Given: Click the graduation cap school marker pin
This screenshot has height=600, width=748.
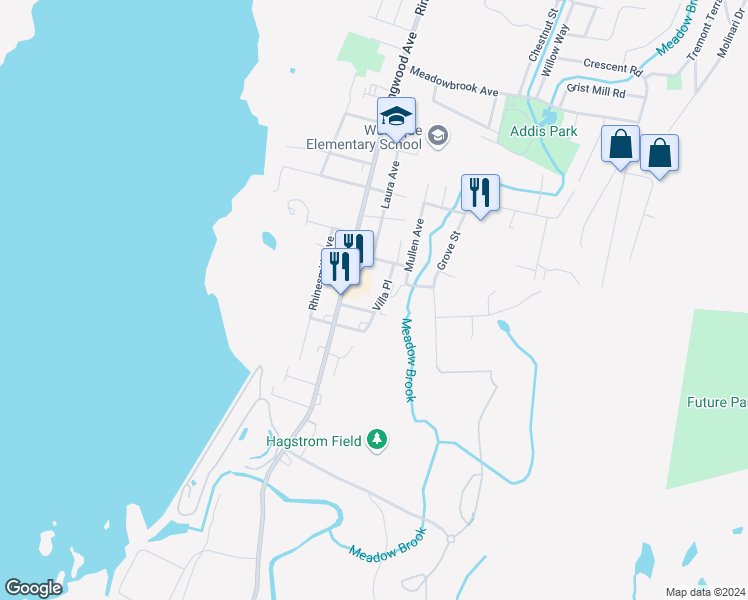Looking at the screenshot, I should 396,118.
